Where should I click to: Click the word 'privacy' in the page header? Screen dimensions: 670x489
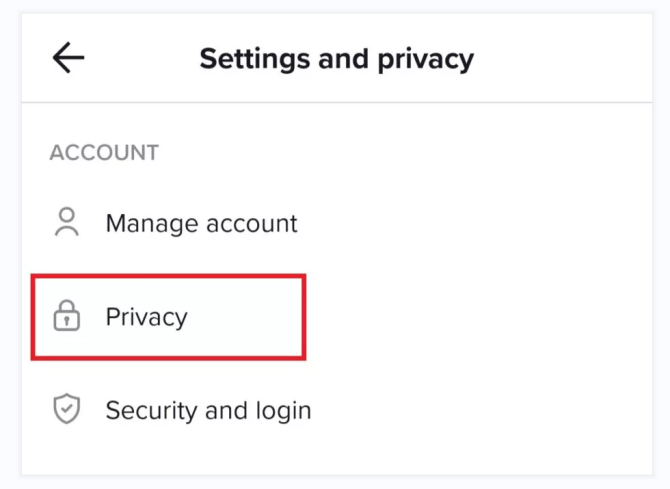tap(426, 60)
